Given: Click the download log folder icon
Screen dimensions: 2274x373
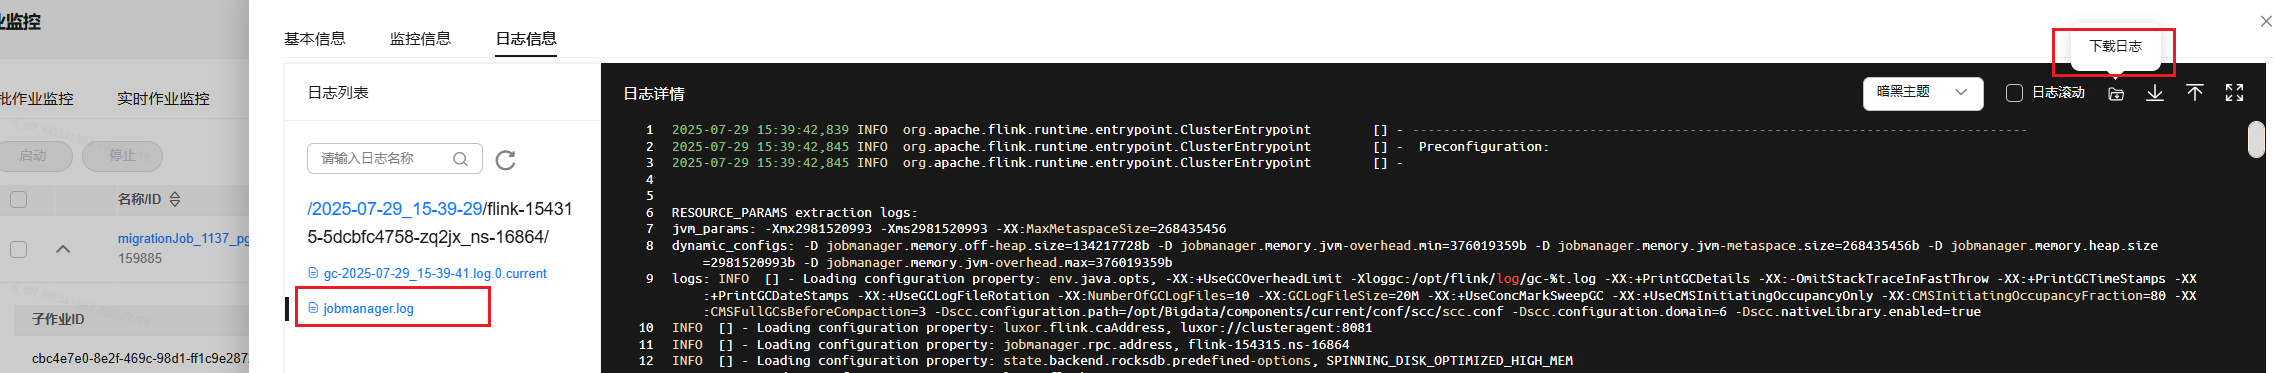Looking at the screenshot, I should [x=2116, y=93].
